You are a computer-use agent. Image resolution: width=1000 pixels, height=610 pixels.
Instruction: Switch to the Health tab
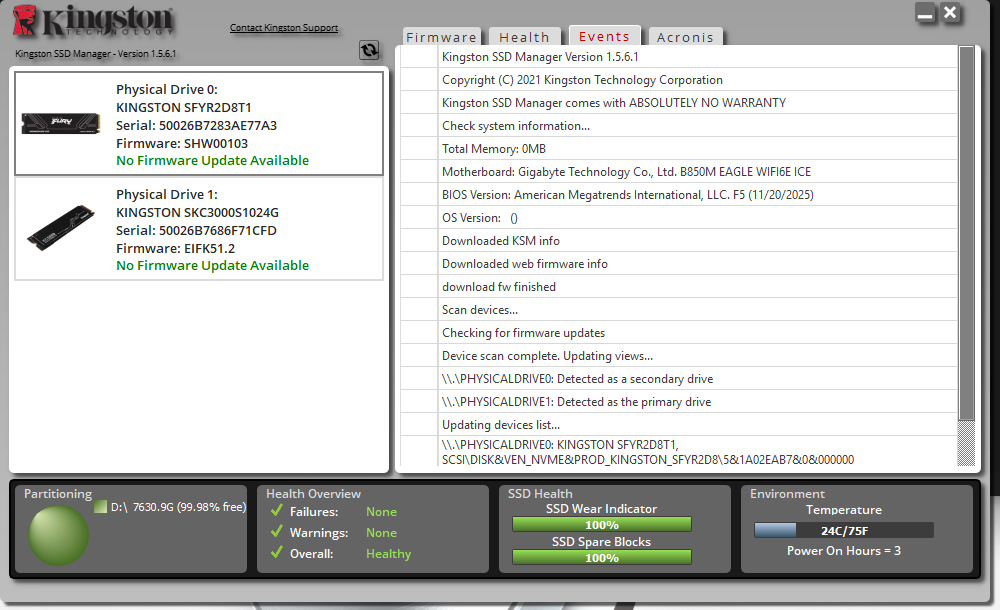pos(524,37)
